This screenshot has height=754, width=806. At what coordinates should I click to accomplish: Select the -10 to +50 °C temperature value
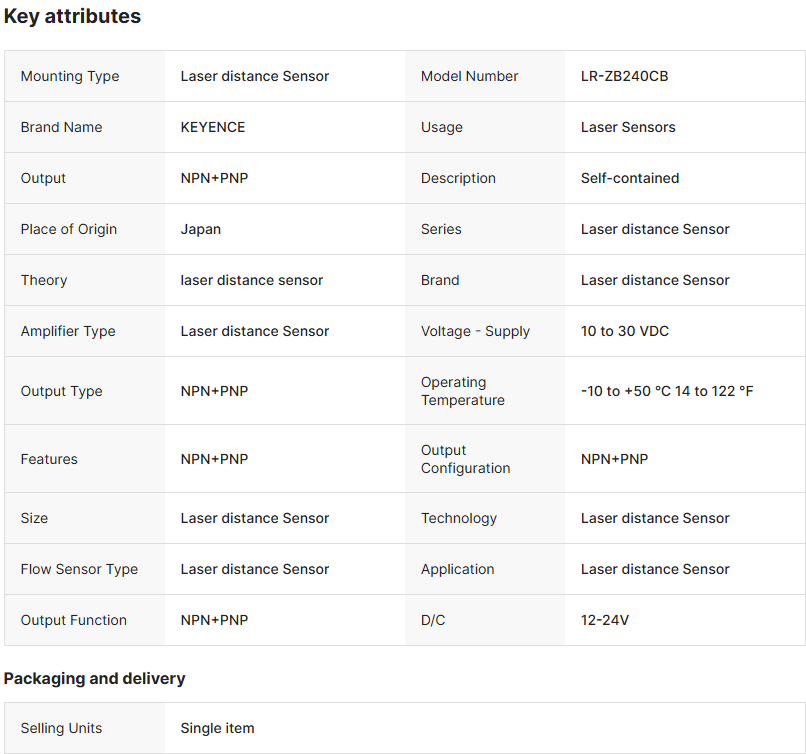pyautogui.click(x=666, y=391)
